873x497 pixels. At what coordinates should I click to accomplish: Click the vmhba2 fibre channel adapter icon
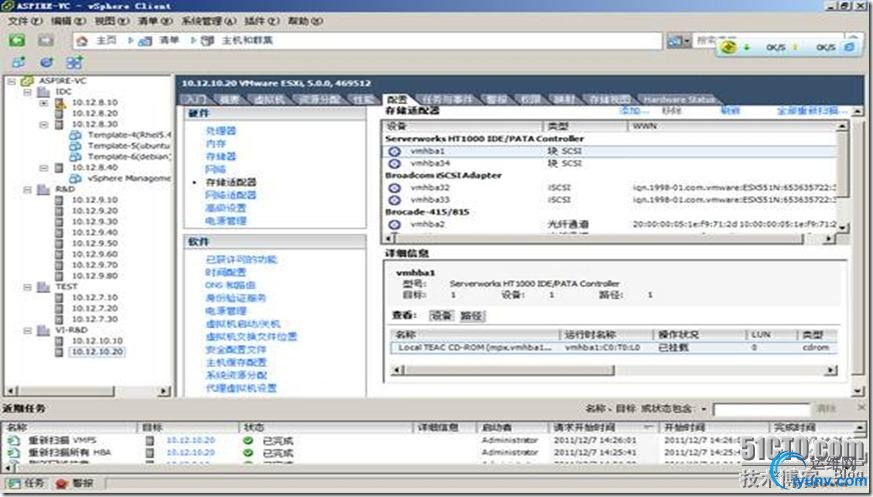tap(395, 225)
